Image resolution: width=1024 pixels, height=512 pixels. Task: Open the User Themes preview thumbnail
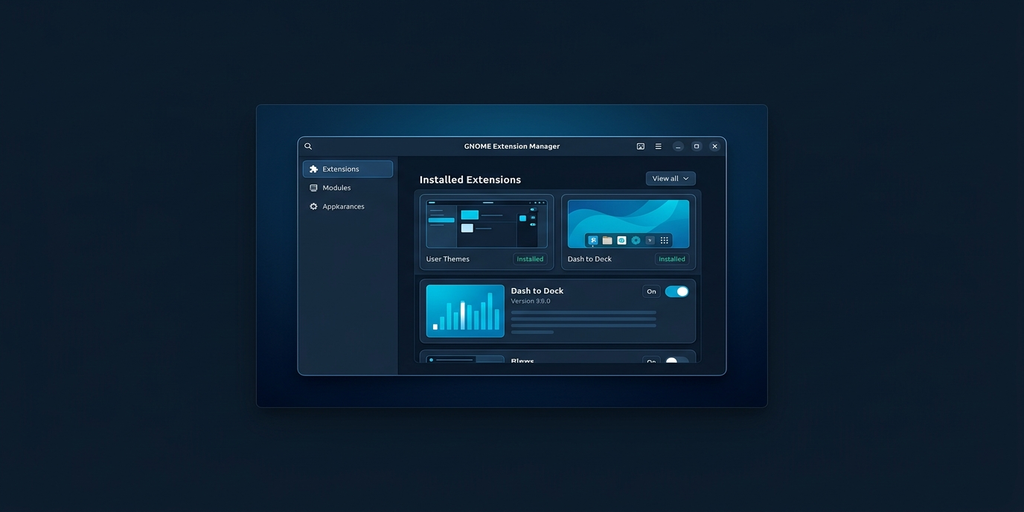[x=486, y=224]
